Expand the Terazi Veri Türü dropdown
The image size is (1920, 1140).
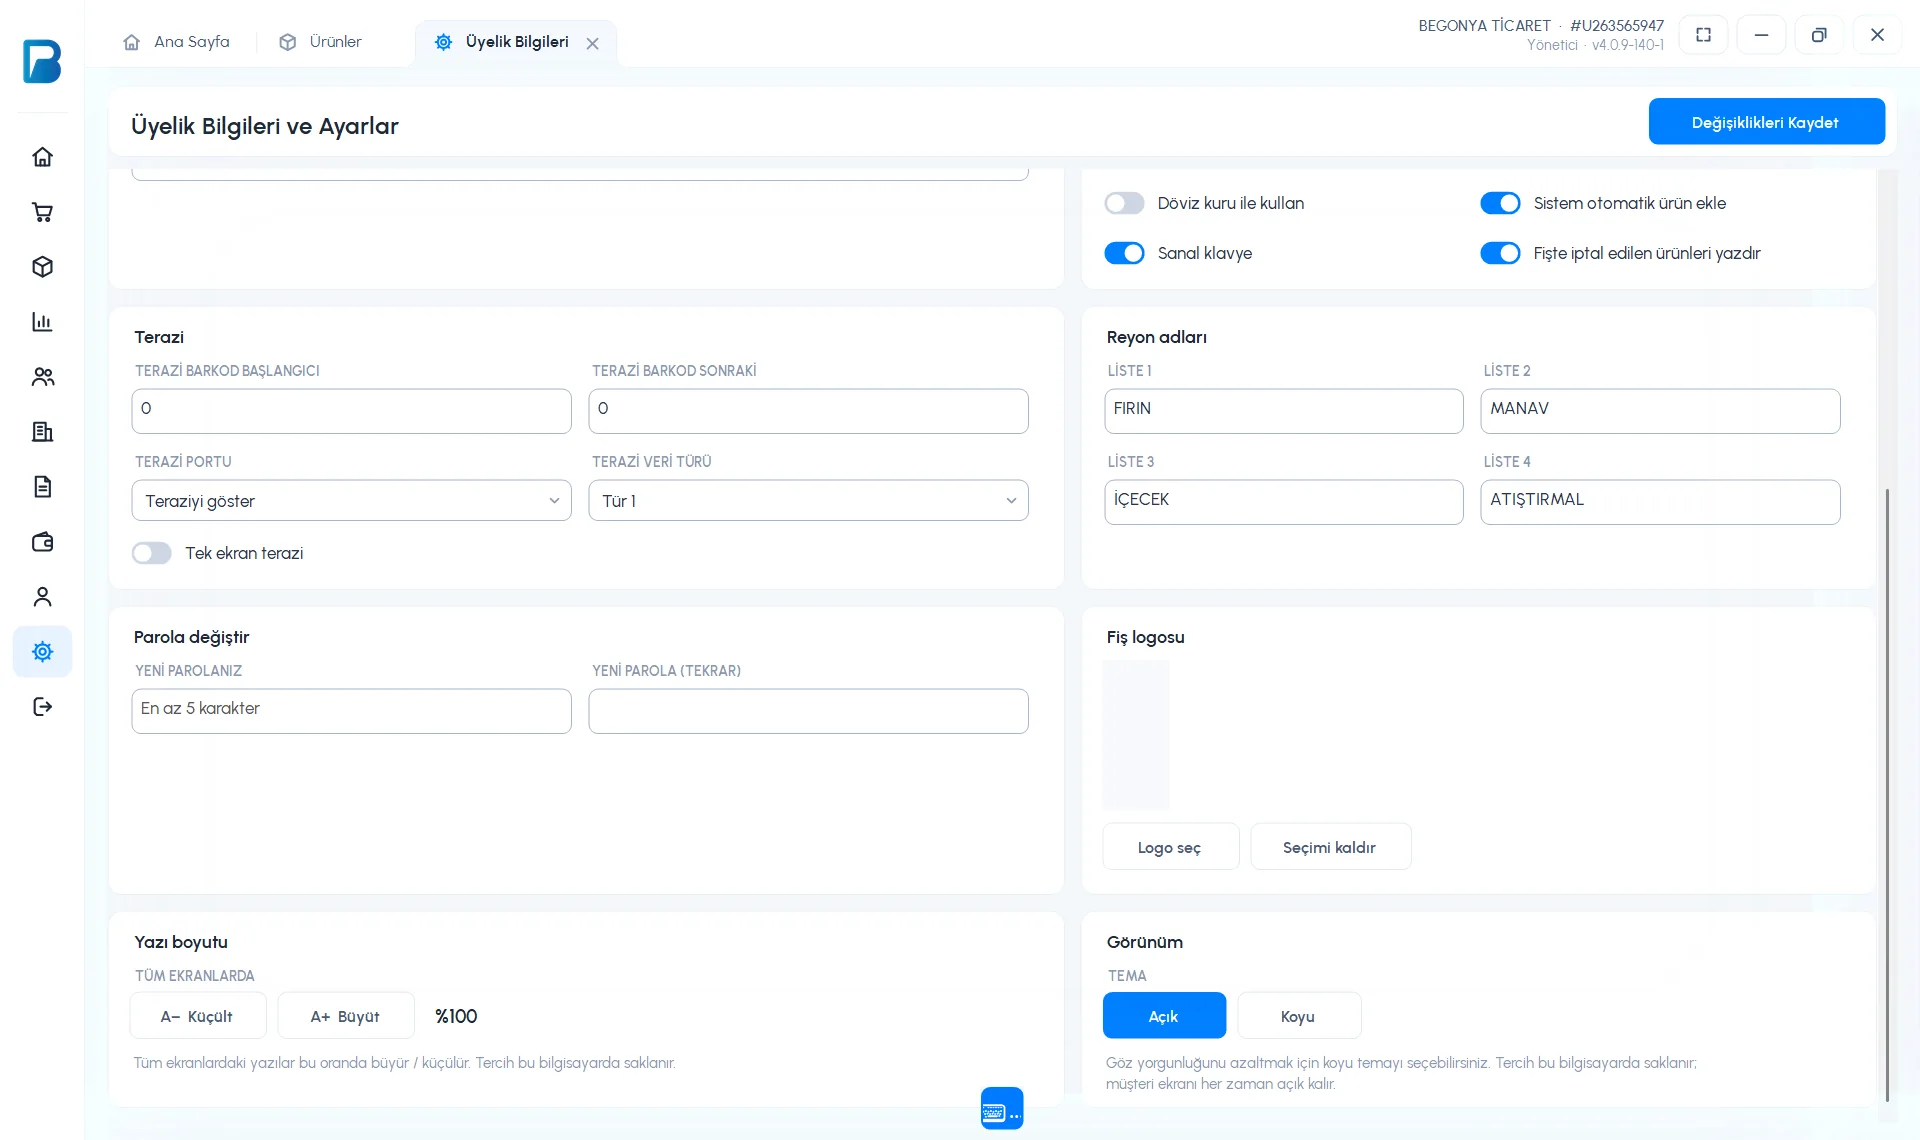(x=809, y=501)
